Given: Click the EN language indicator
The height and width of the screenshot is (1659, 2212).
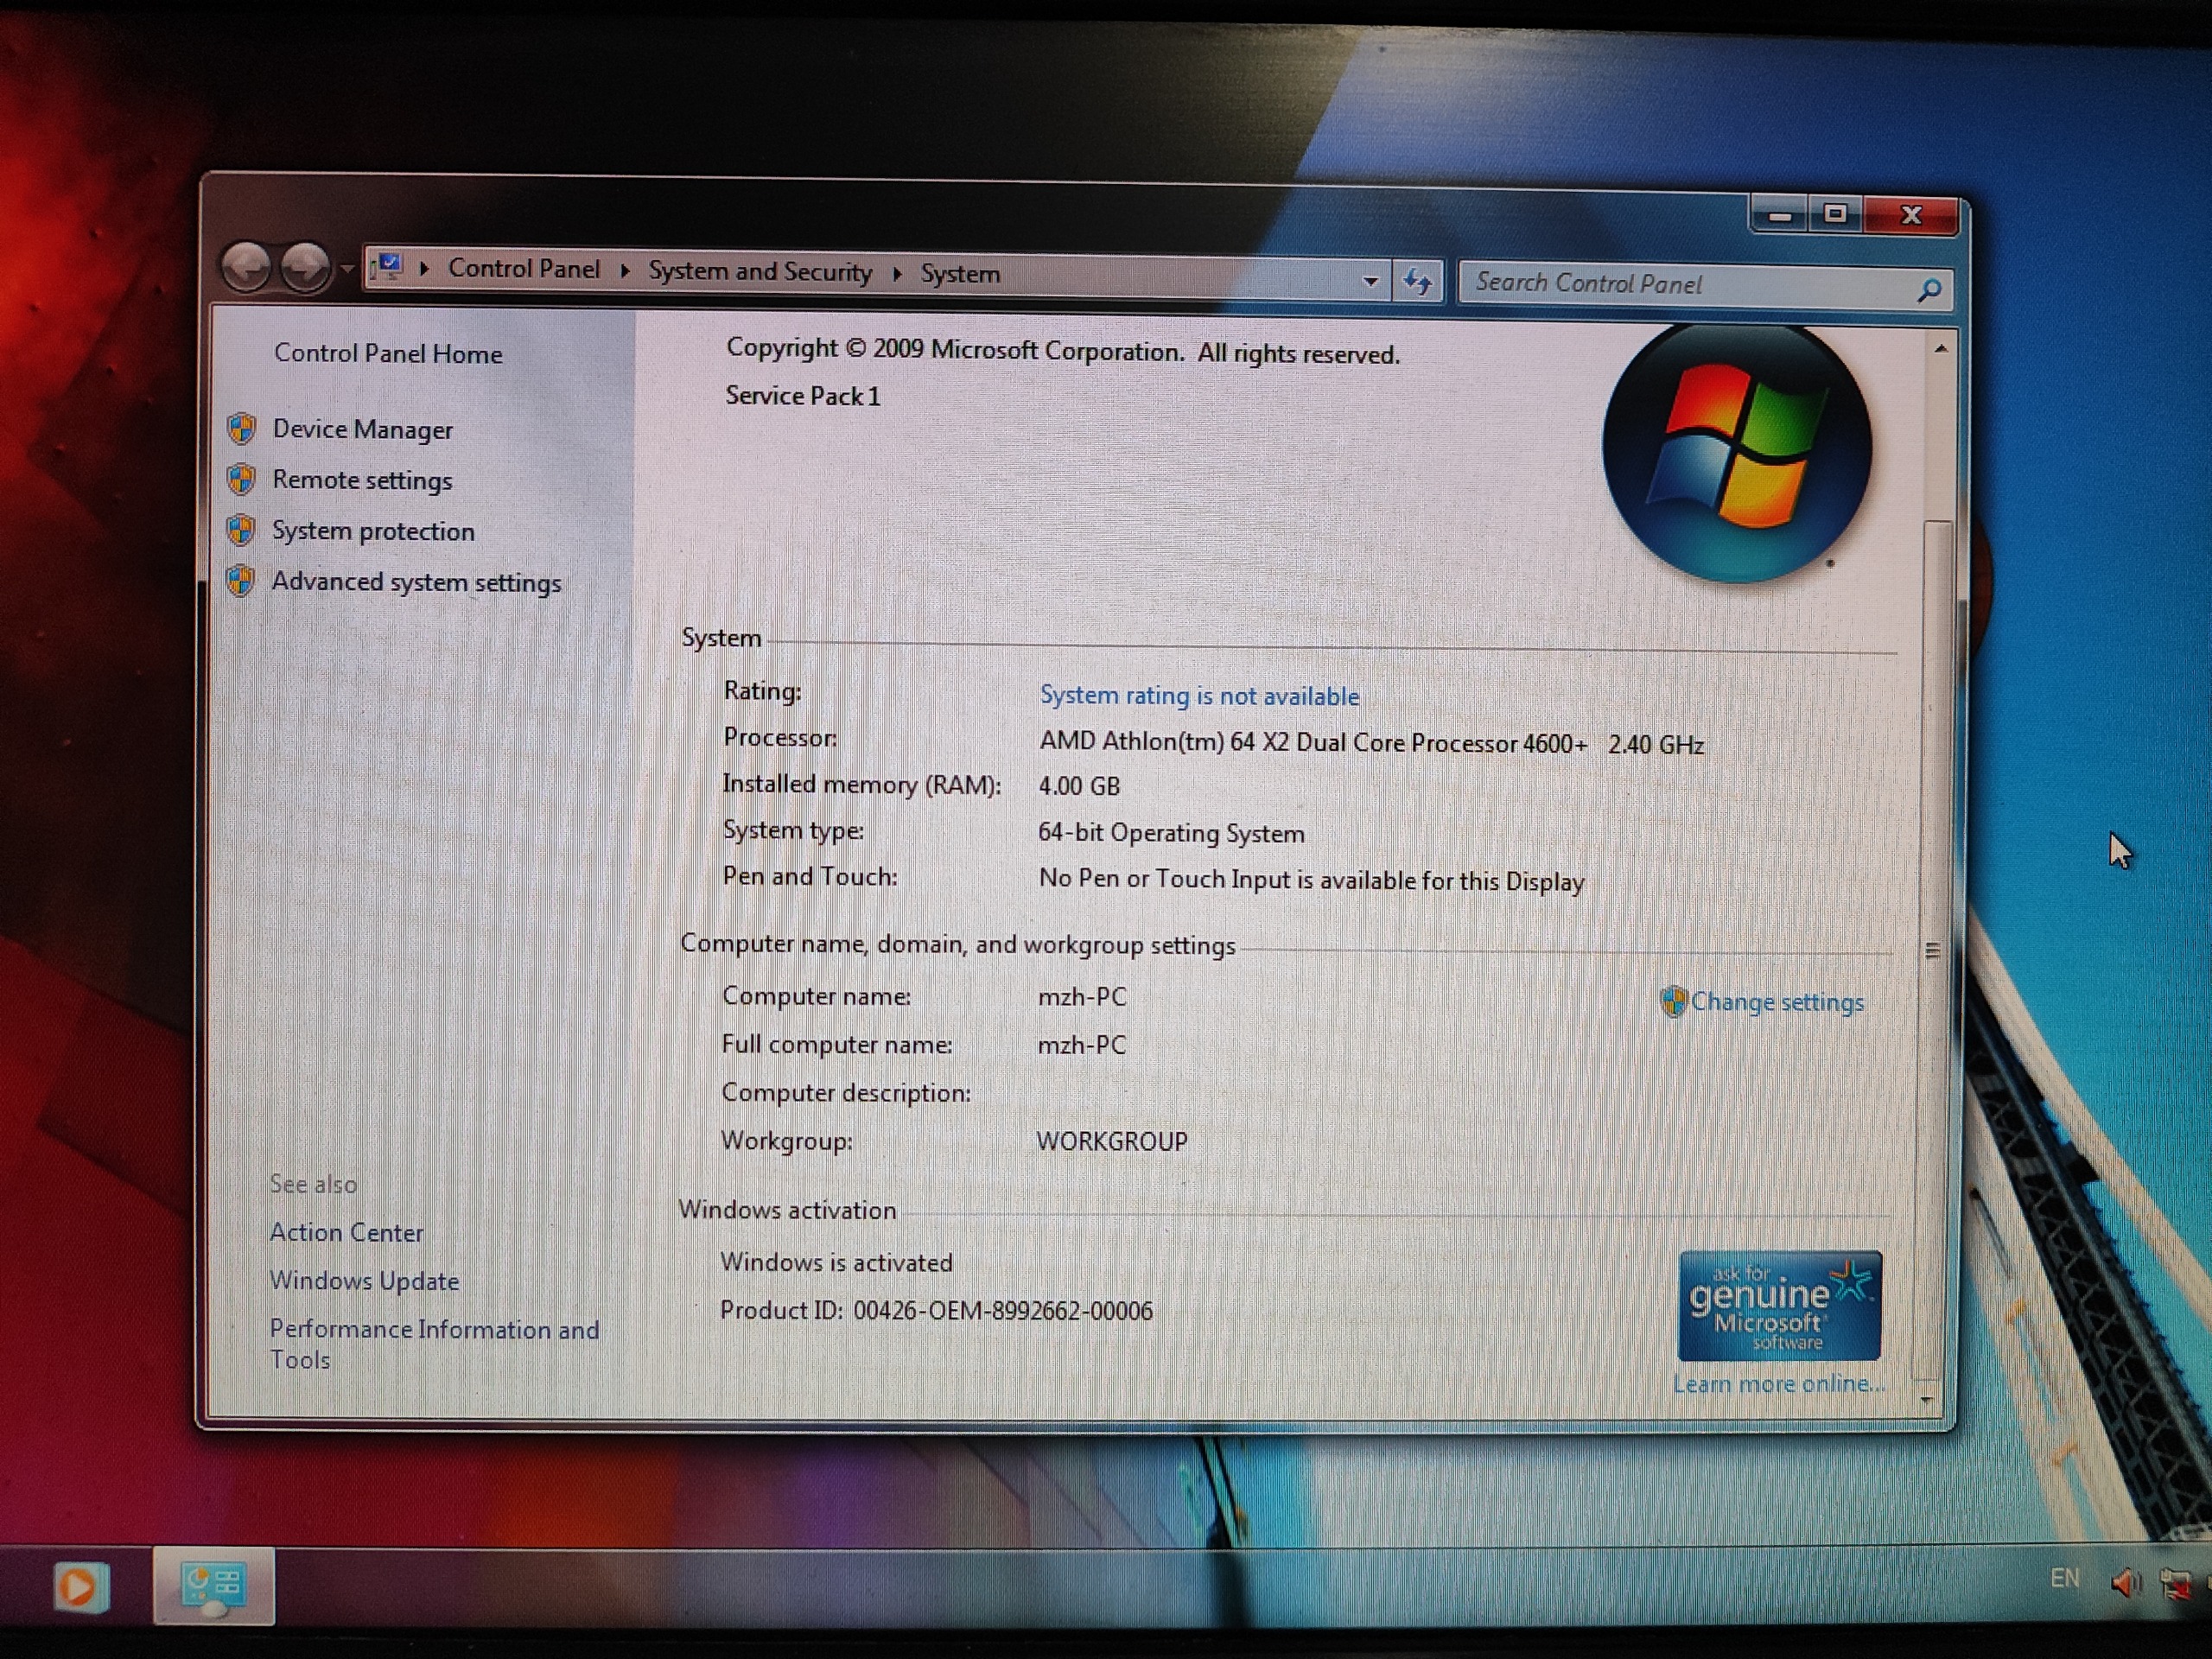Looking at the screenshot, I should (2064, 1578).
